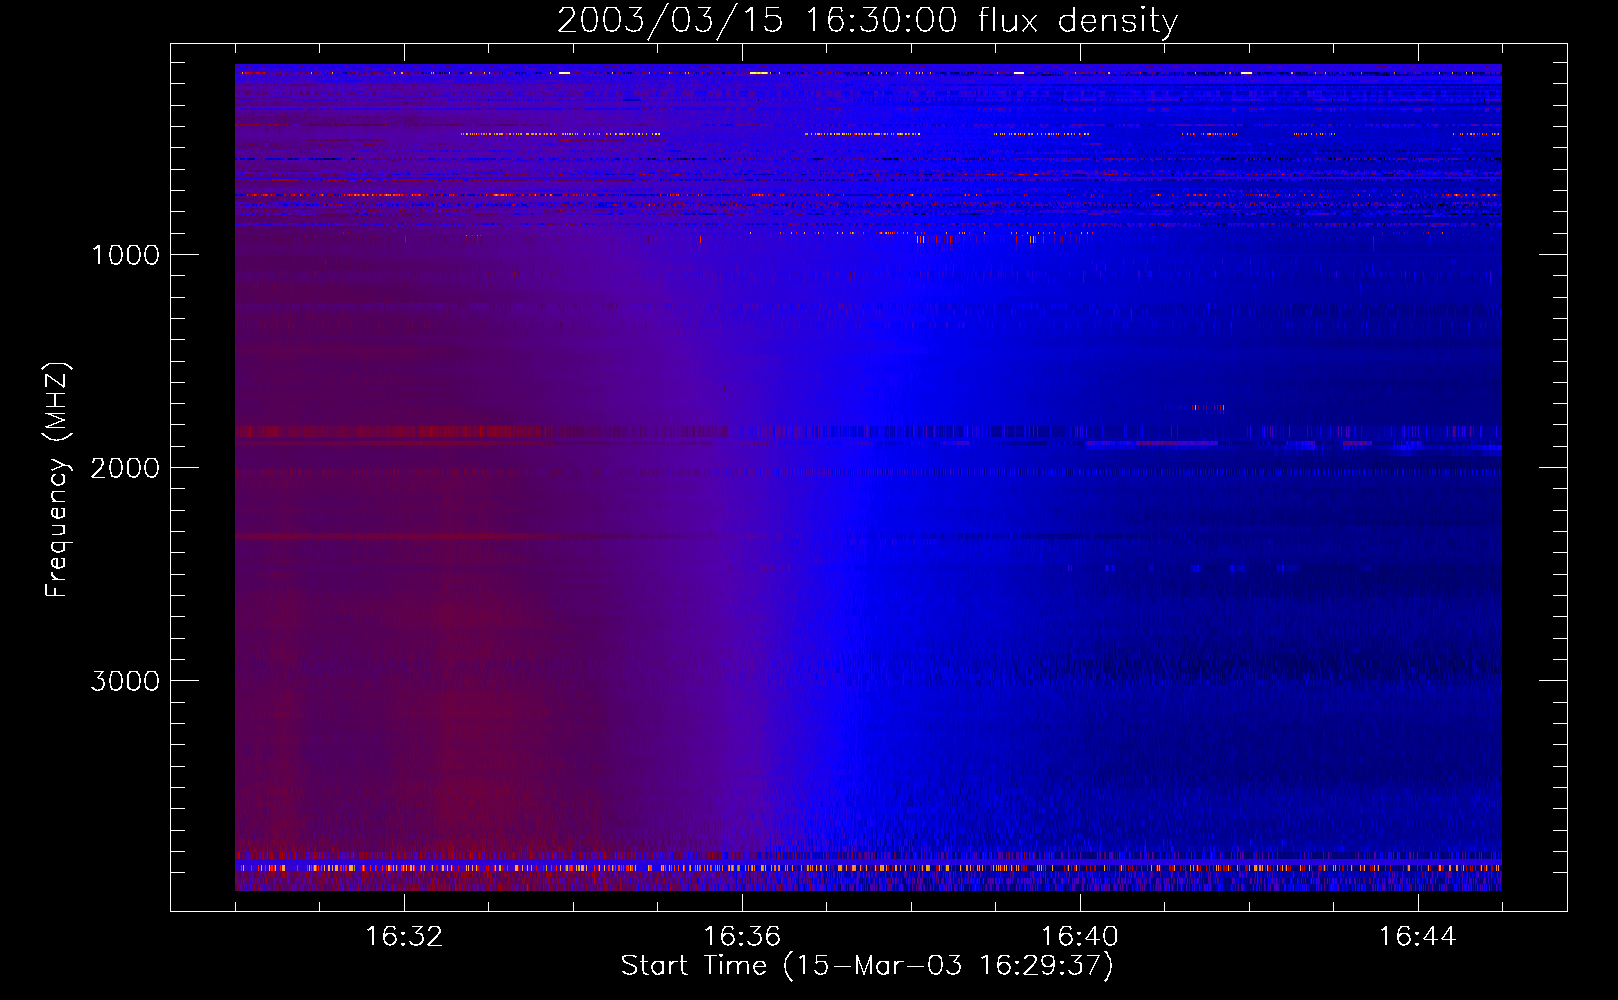Image resolution: width=1618 pixels, height=1000 pixels.
Task: Click the x-axis time label 16:44
Action: 1417,937
